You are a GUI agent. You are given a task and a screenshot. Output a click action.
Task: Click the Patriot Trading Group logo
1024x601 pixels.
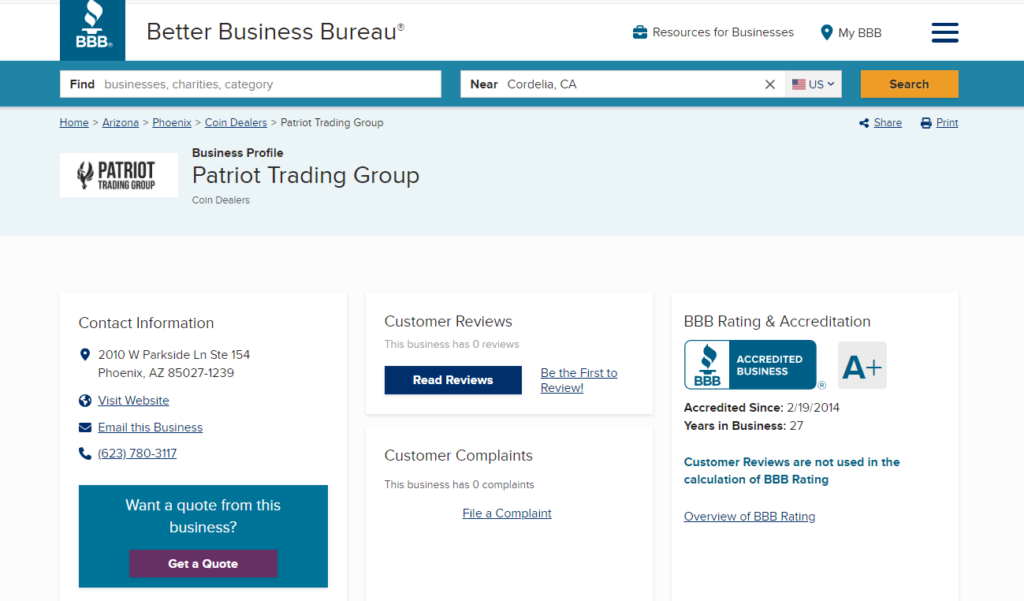tap(119, 175)
